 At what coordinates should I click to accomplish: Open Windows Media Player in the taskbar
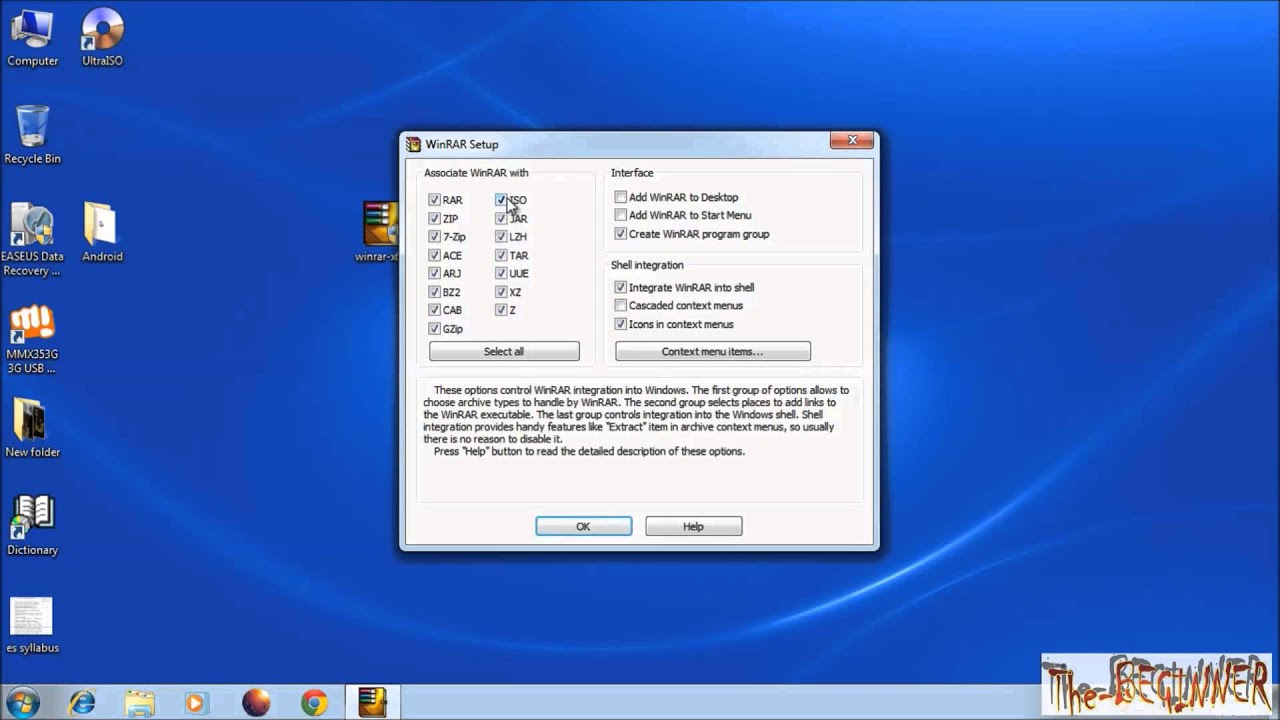click(197, 702)
